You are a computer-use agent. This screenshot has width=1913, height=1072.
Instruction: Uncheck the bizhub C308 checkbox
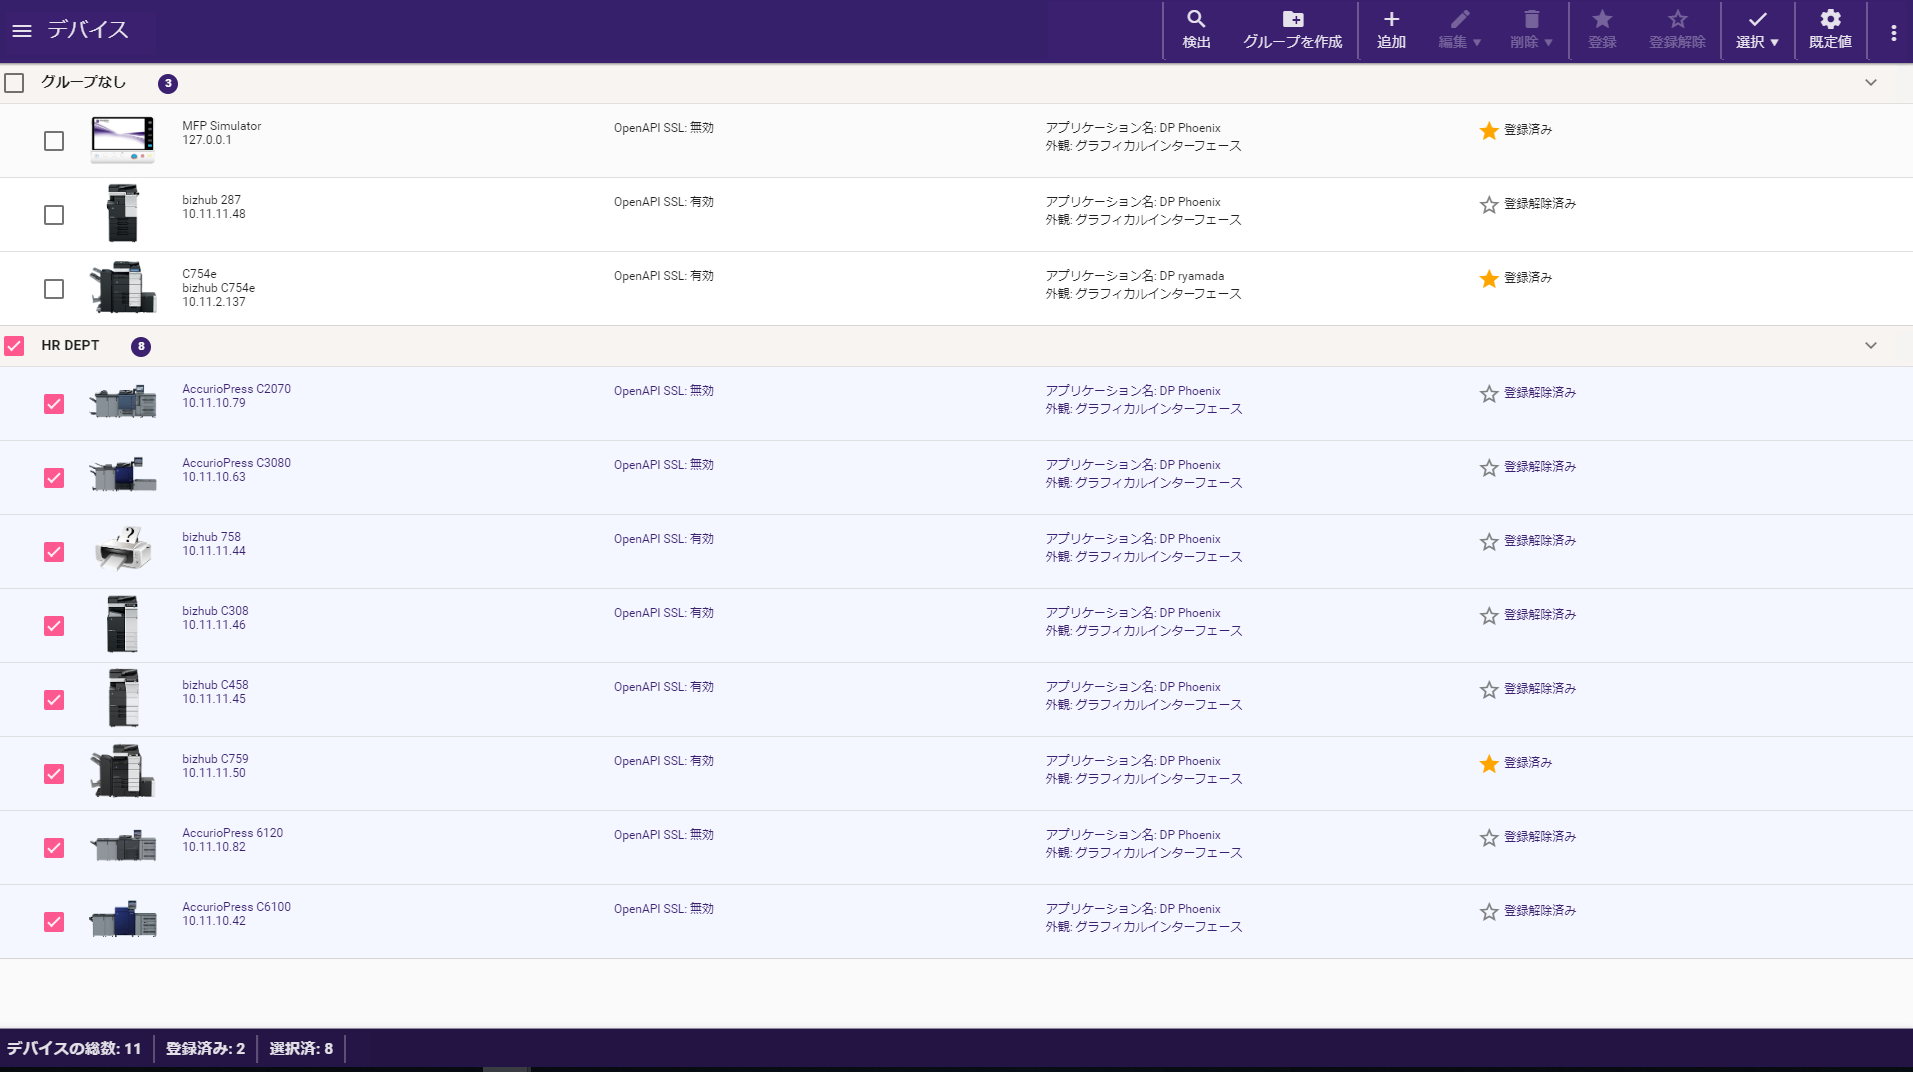pyautogui.click(x=54, y=626)
